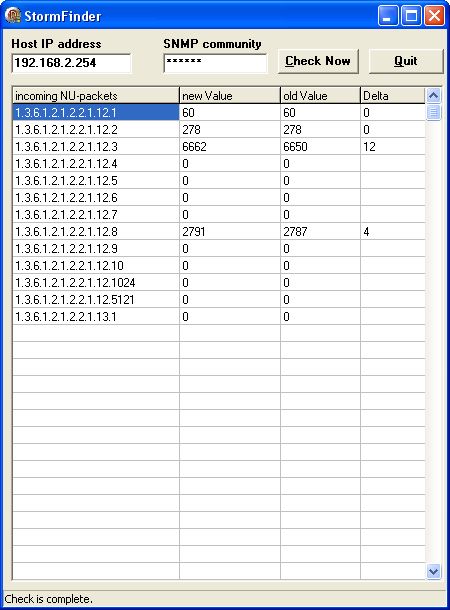The width and height of the screenshot is (450, 610).
Task: Select row 1.3.6.1.2.1.2.2.1.12.1024
Action: point(219,282)
